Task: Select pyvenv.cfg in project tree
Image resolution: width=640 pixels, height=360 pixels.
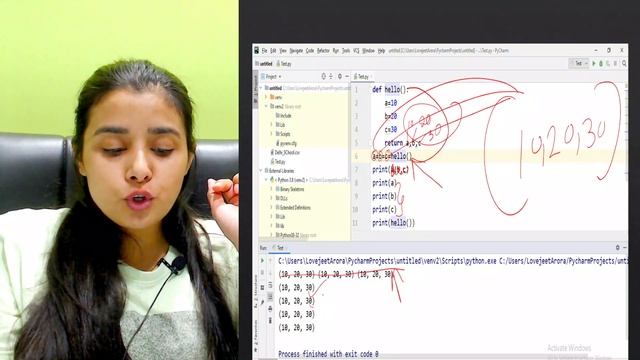Action: [287, 143]
